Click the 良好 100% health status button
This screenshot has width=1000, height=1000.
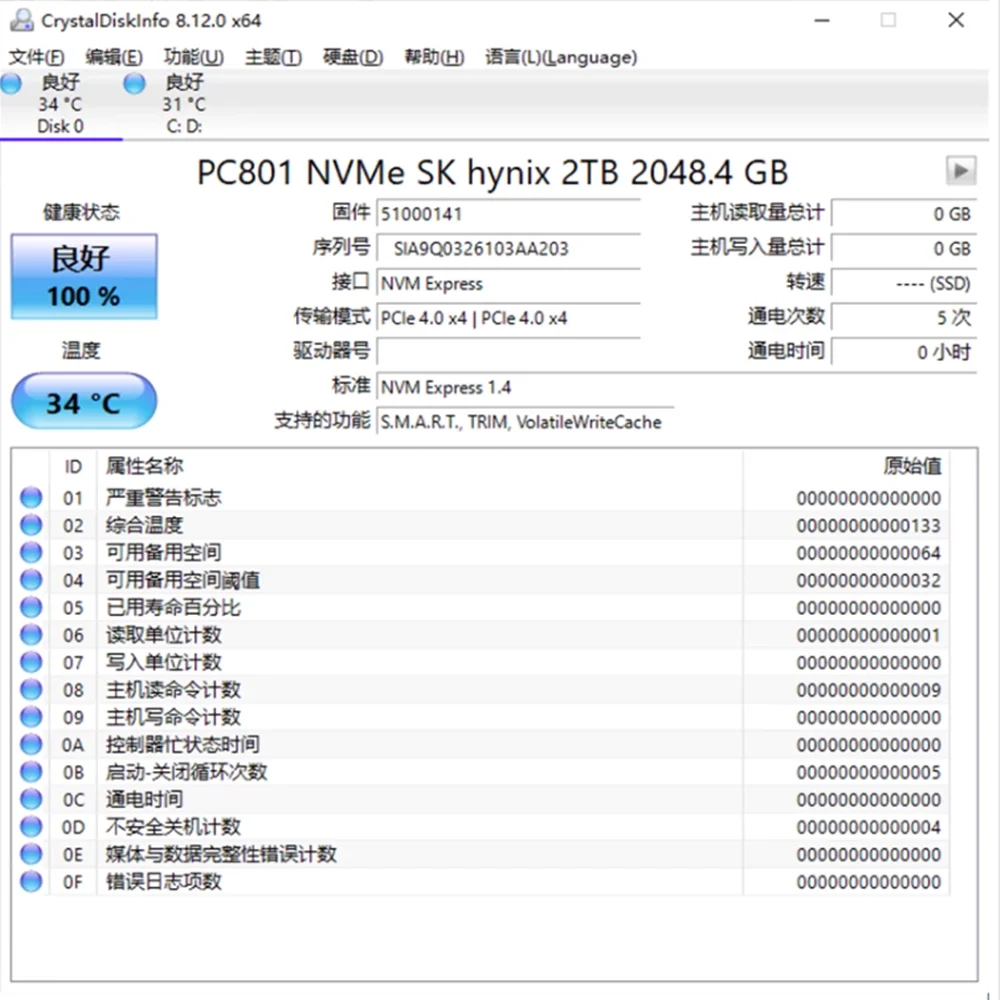click(83, 276)
